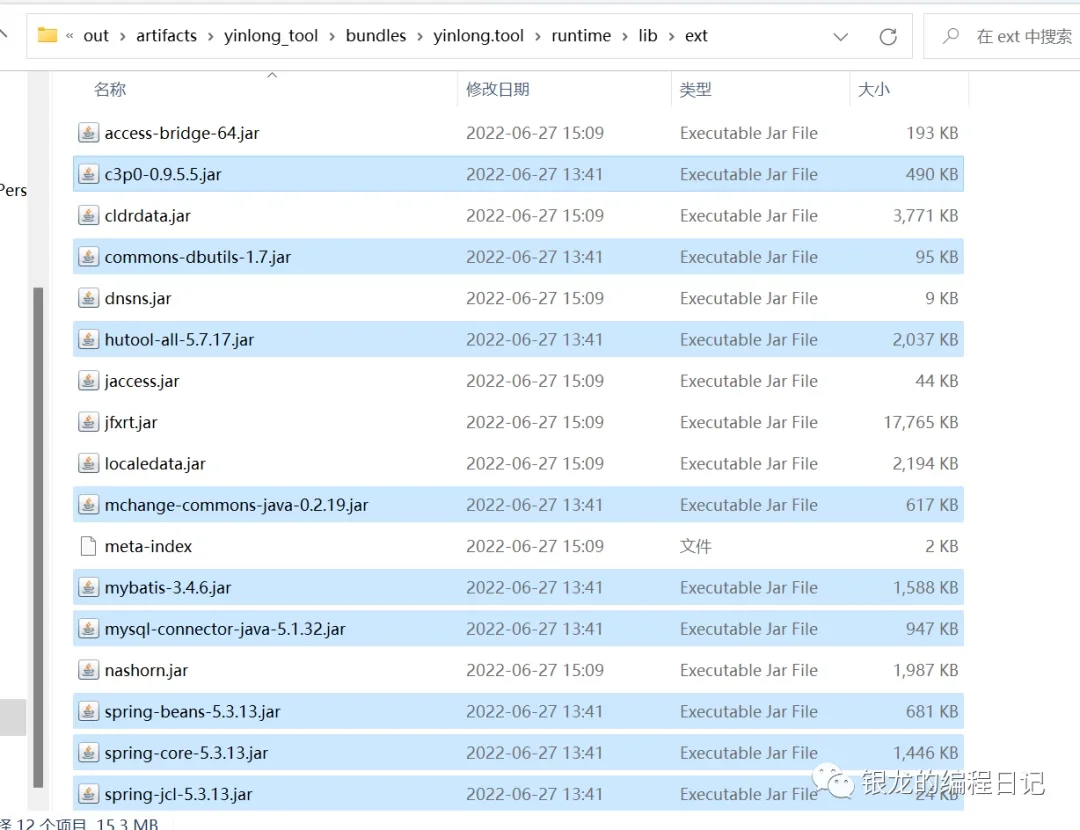Click the jar icon next to hutool-all-5.7.17.jar
This screenshot has width=1080, height=830.
click(x=88, y=340)
